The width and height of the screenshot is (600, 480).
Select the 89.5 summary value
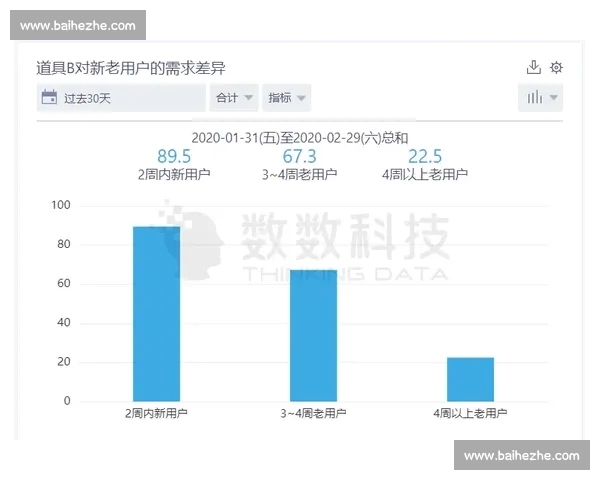tap(174, 156)
